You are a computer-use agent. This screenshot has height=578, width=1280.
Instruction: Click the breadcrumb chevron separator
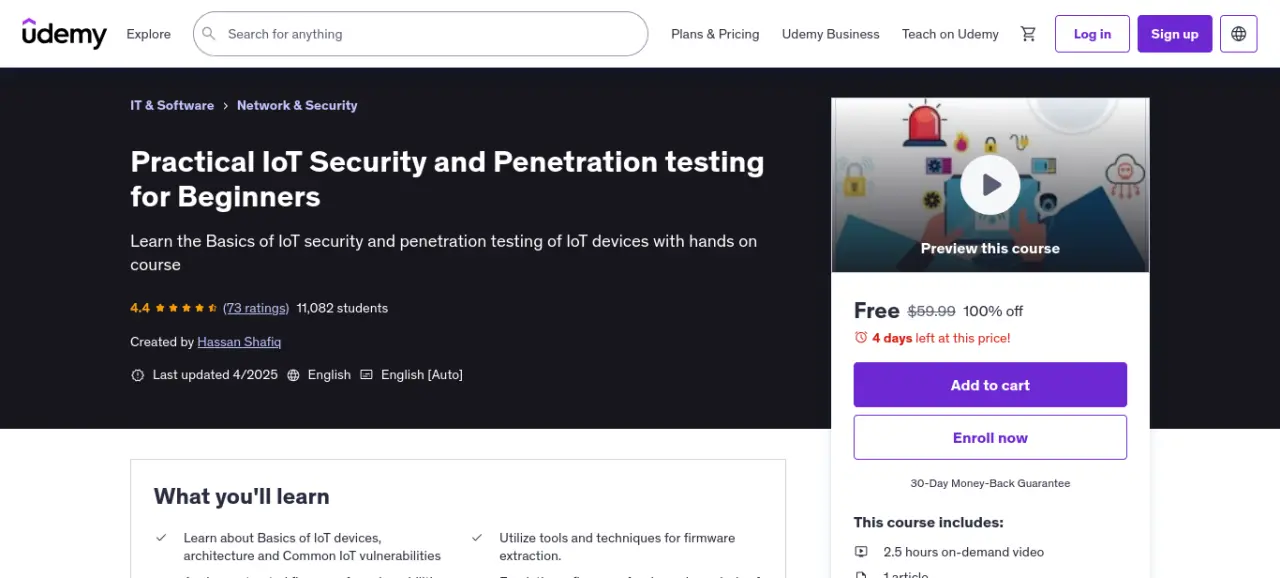tap(226, 105)
